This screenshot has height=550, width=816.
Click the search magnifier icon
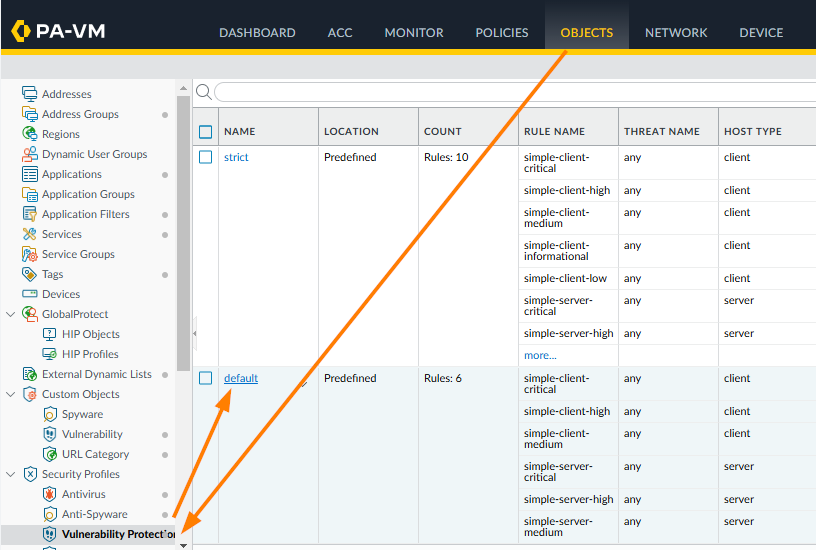[203, 92]
